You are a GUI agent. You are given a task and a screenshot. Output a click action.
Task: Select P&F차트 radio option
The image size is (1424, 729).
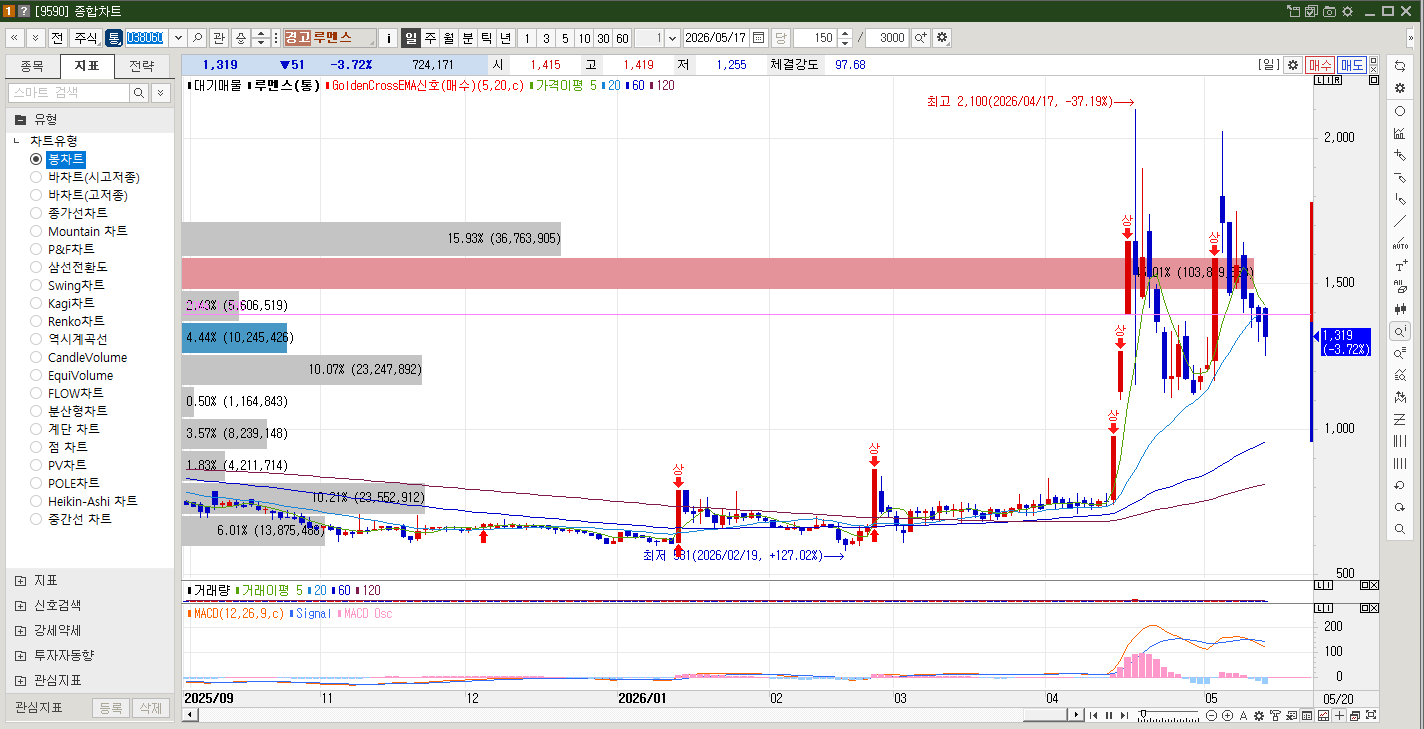36,249
